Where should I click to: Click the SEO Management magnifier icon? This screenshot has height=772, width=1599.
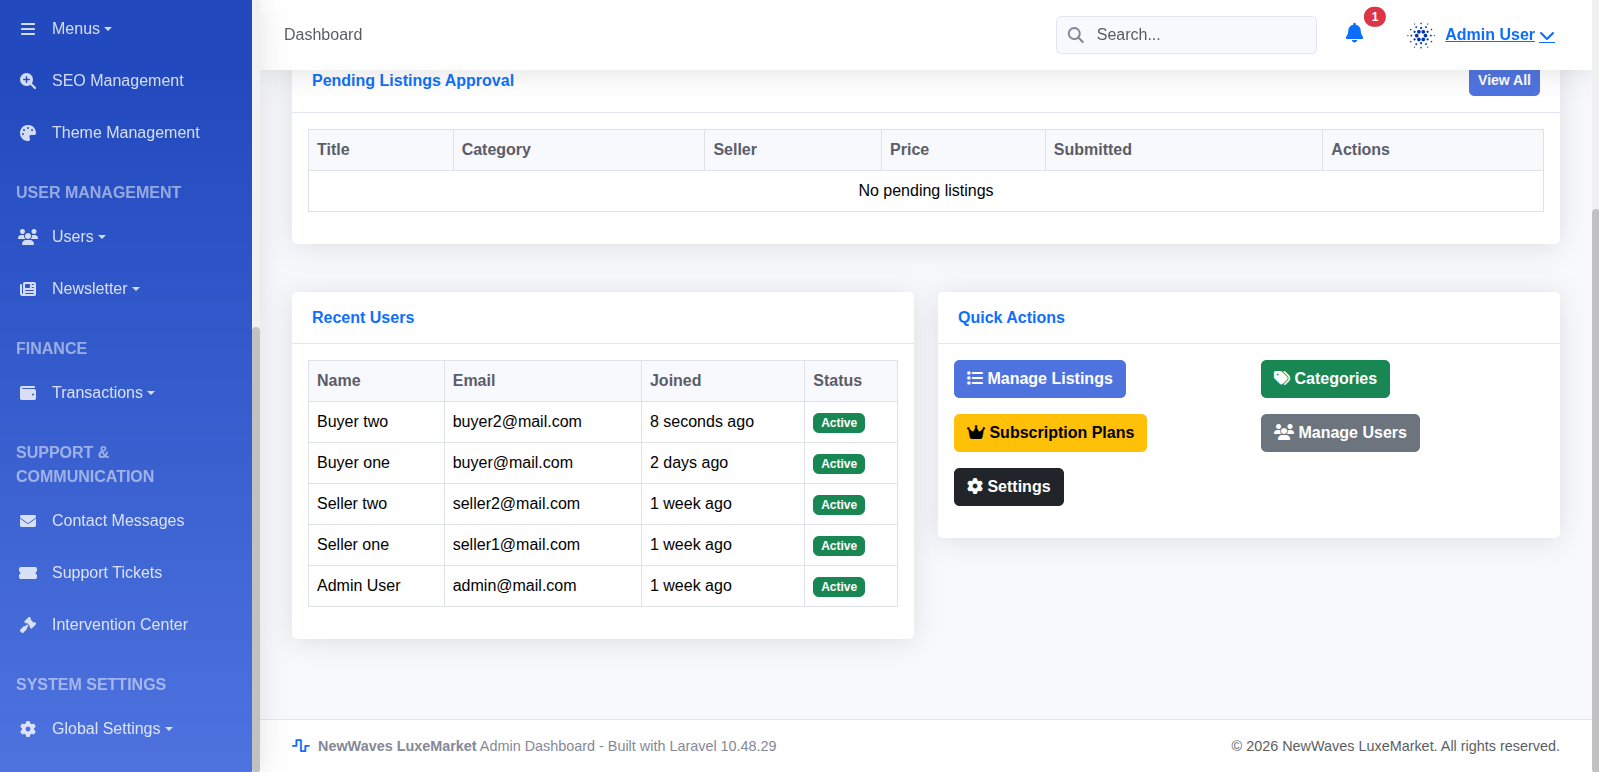28,81
